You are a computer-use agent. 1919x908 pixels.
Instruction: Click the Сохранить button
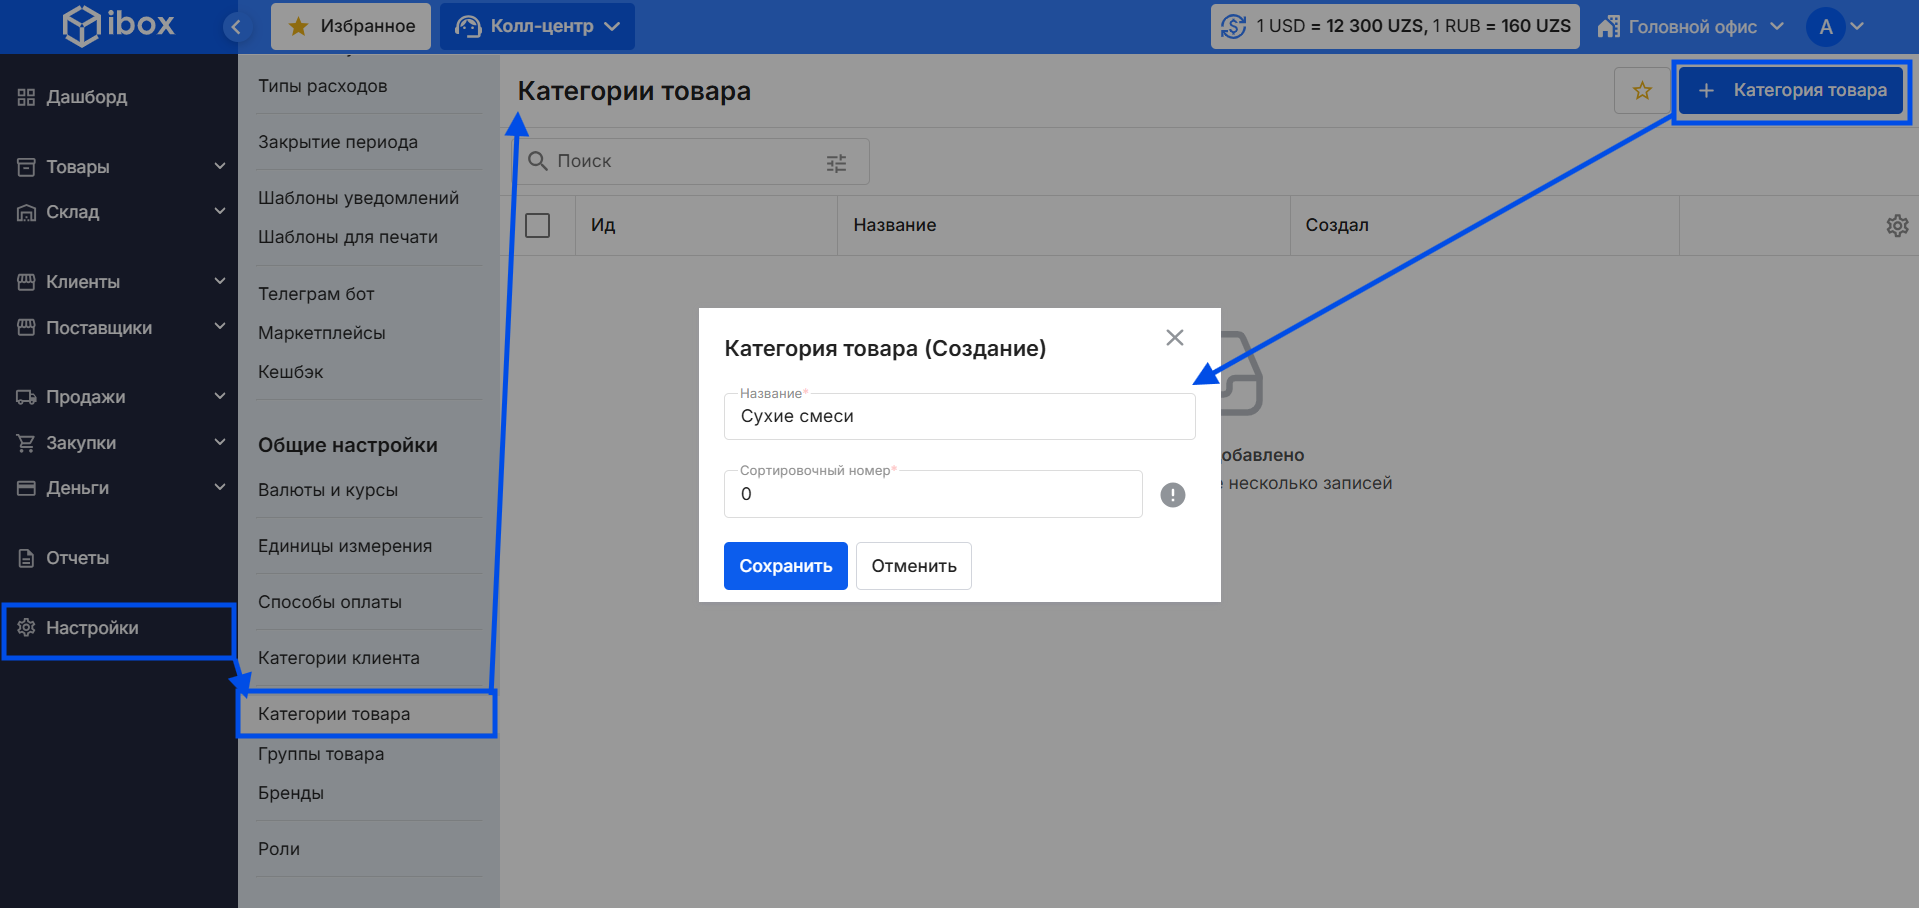(x=785, y=566)
